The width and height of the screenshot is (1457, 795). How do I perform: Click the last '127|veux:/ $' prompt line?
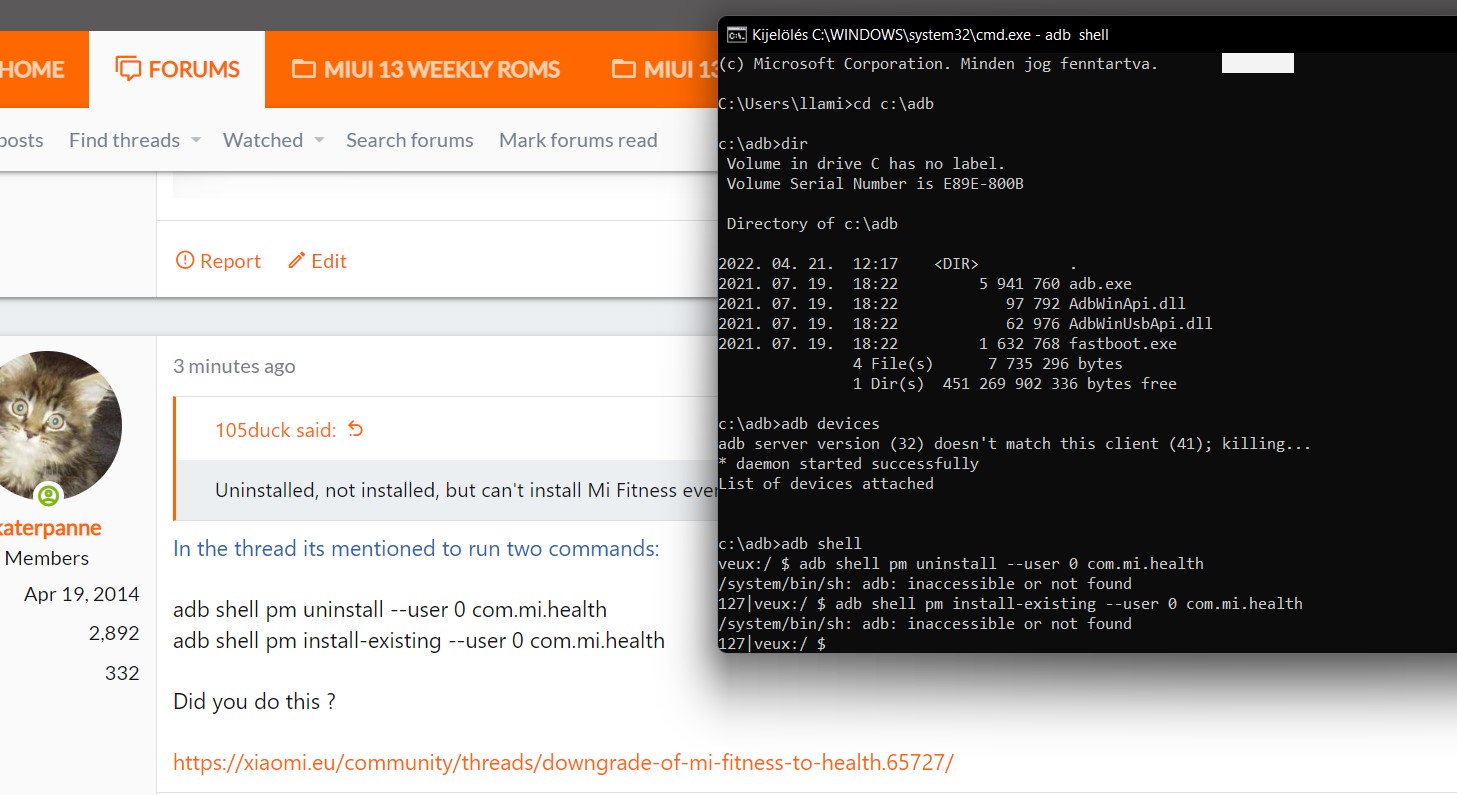coord(772,644)
